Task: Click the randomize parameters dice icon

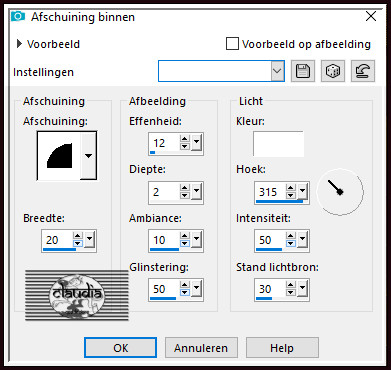Action: pyautogui.click(x=333, y=71)
